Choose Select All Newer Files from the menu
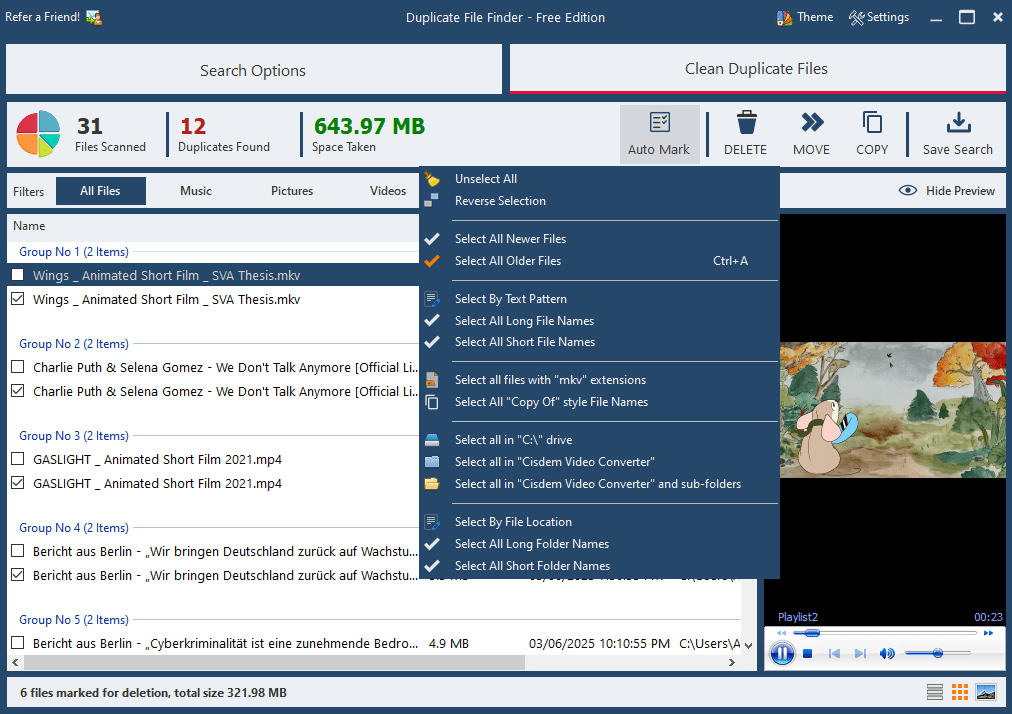 pyautogui.click(x=510, y=239)
